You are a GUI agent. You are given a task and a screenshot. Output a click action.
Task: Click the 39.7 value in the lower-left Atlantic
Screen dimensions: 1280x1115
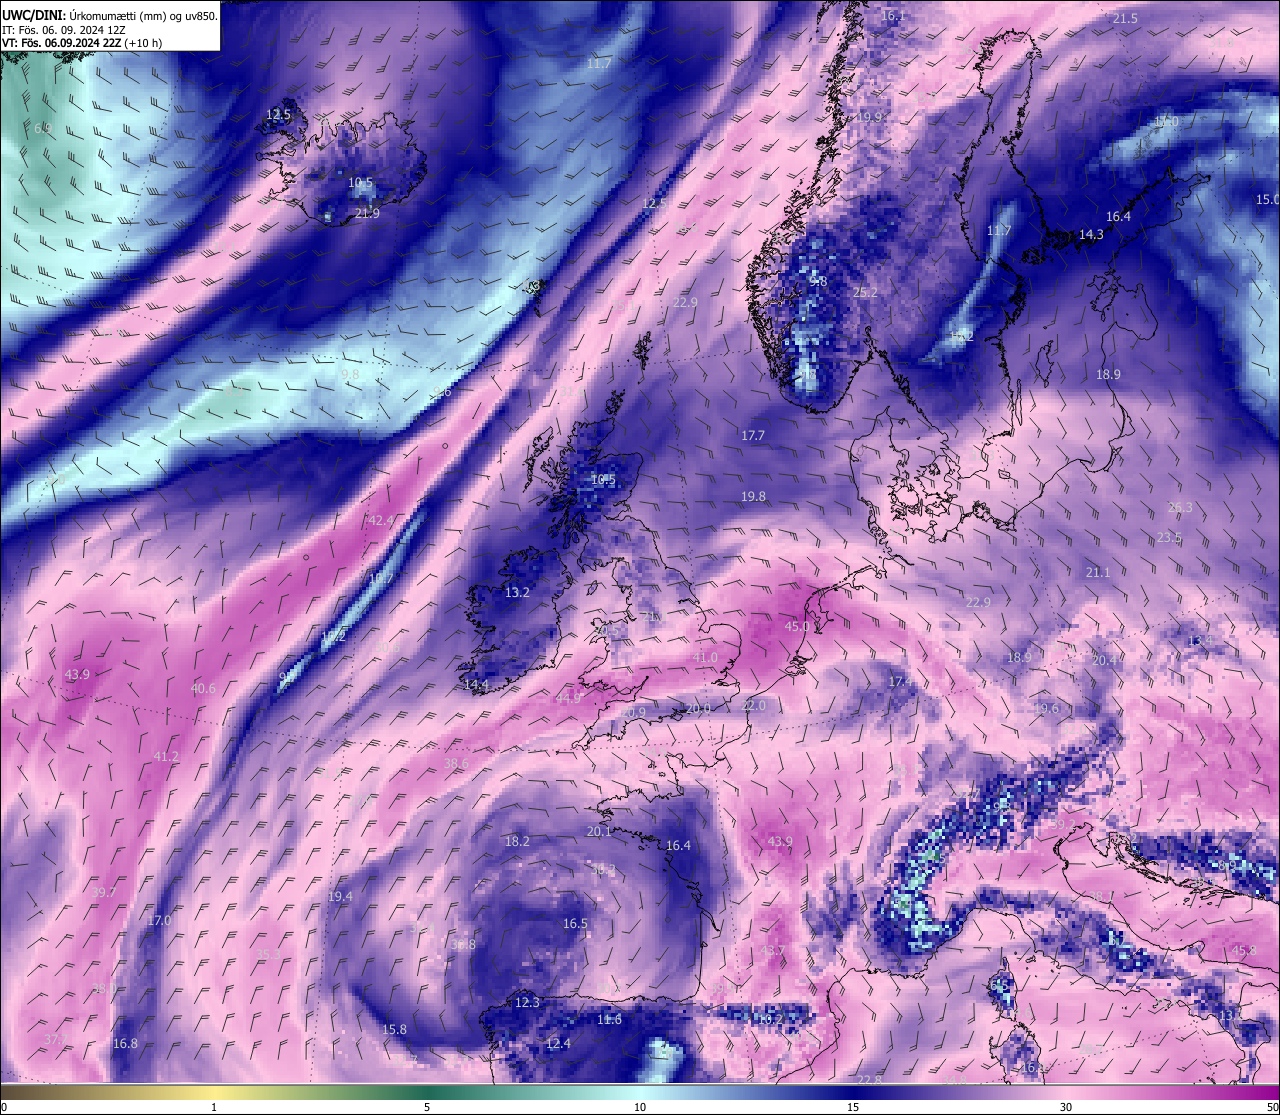104,892
